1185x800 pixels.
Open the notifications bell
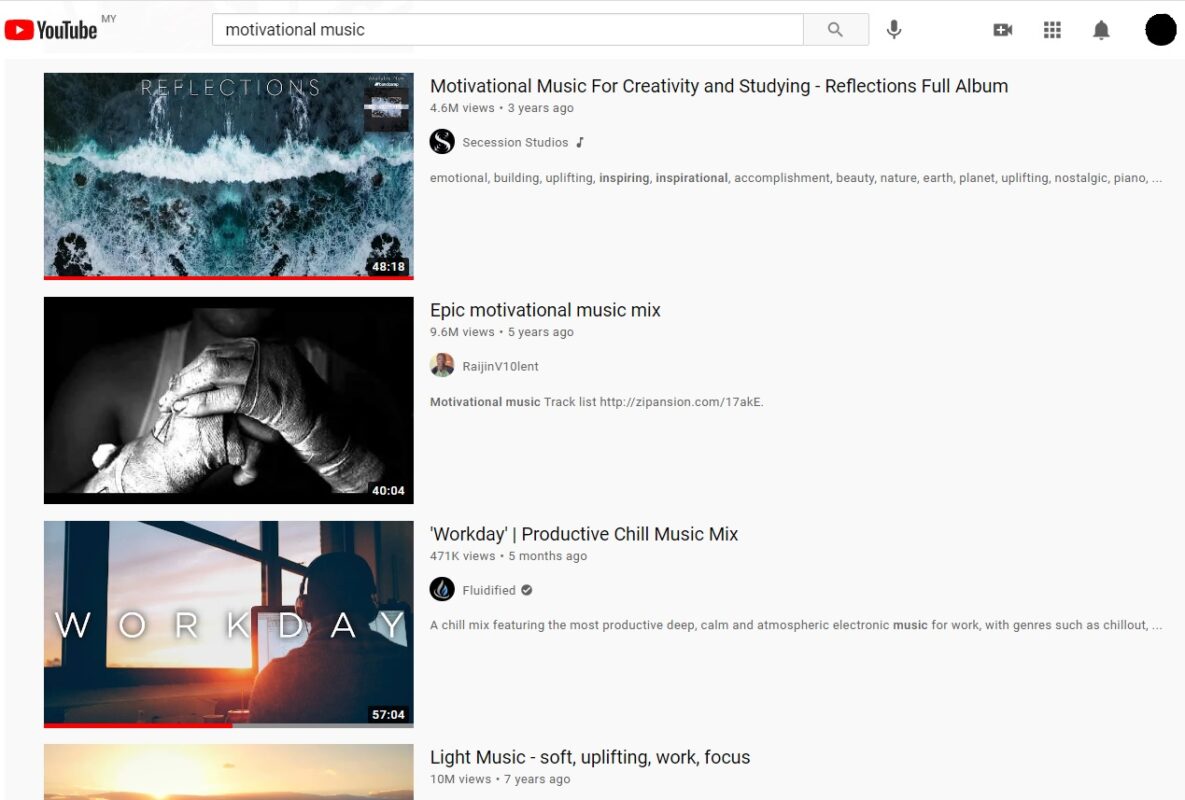click(x=1101, y=29)
